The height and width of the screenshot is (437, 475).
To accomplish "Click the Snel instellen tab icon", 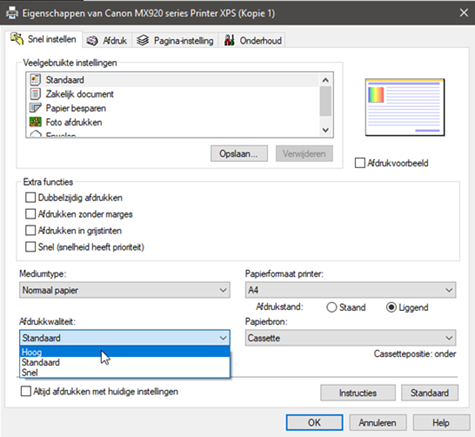I will [17, 39].
